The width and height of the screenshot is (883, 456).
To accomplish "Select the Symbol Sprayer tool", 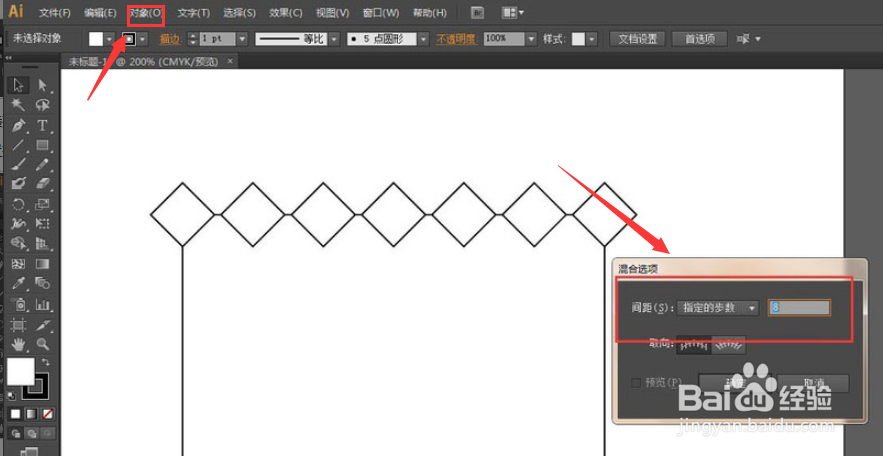I will [x=19, y=305].
